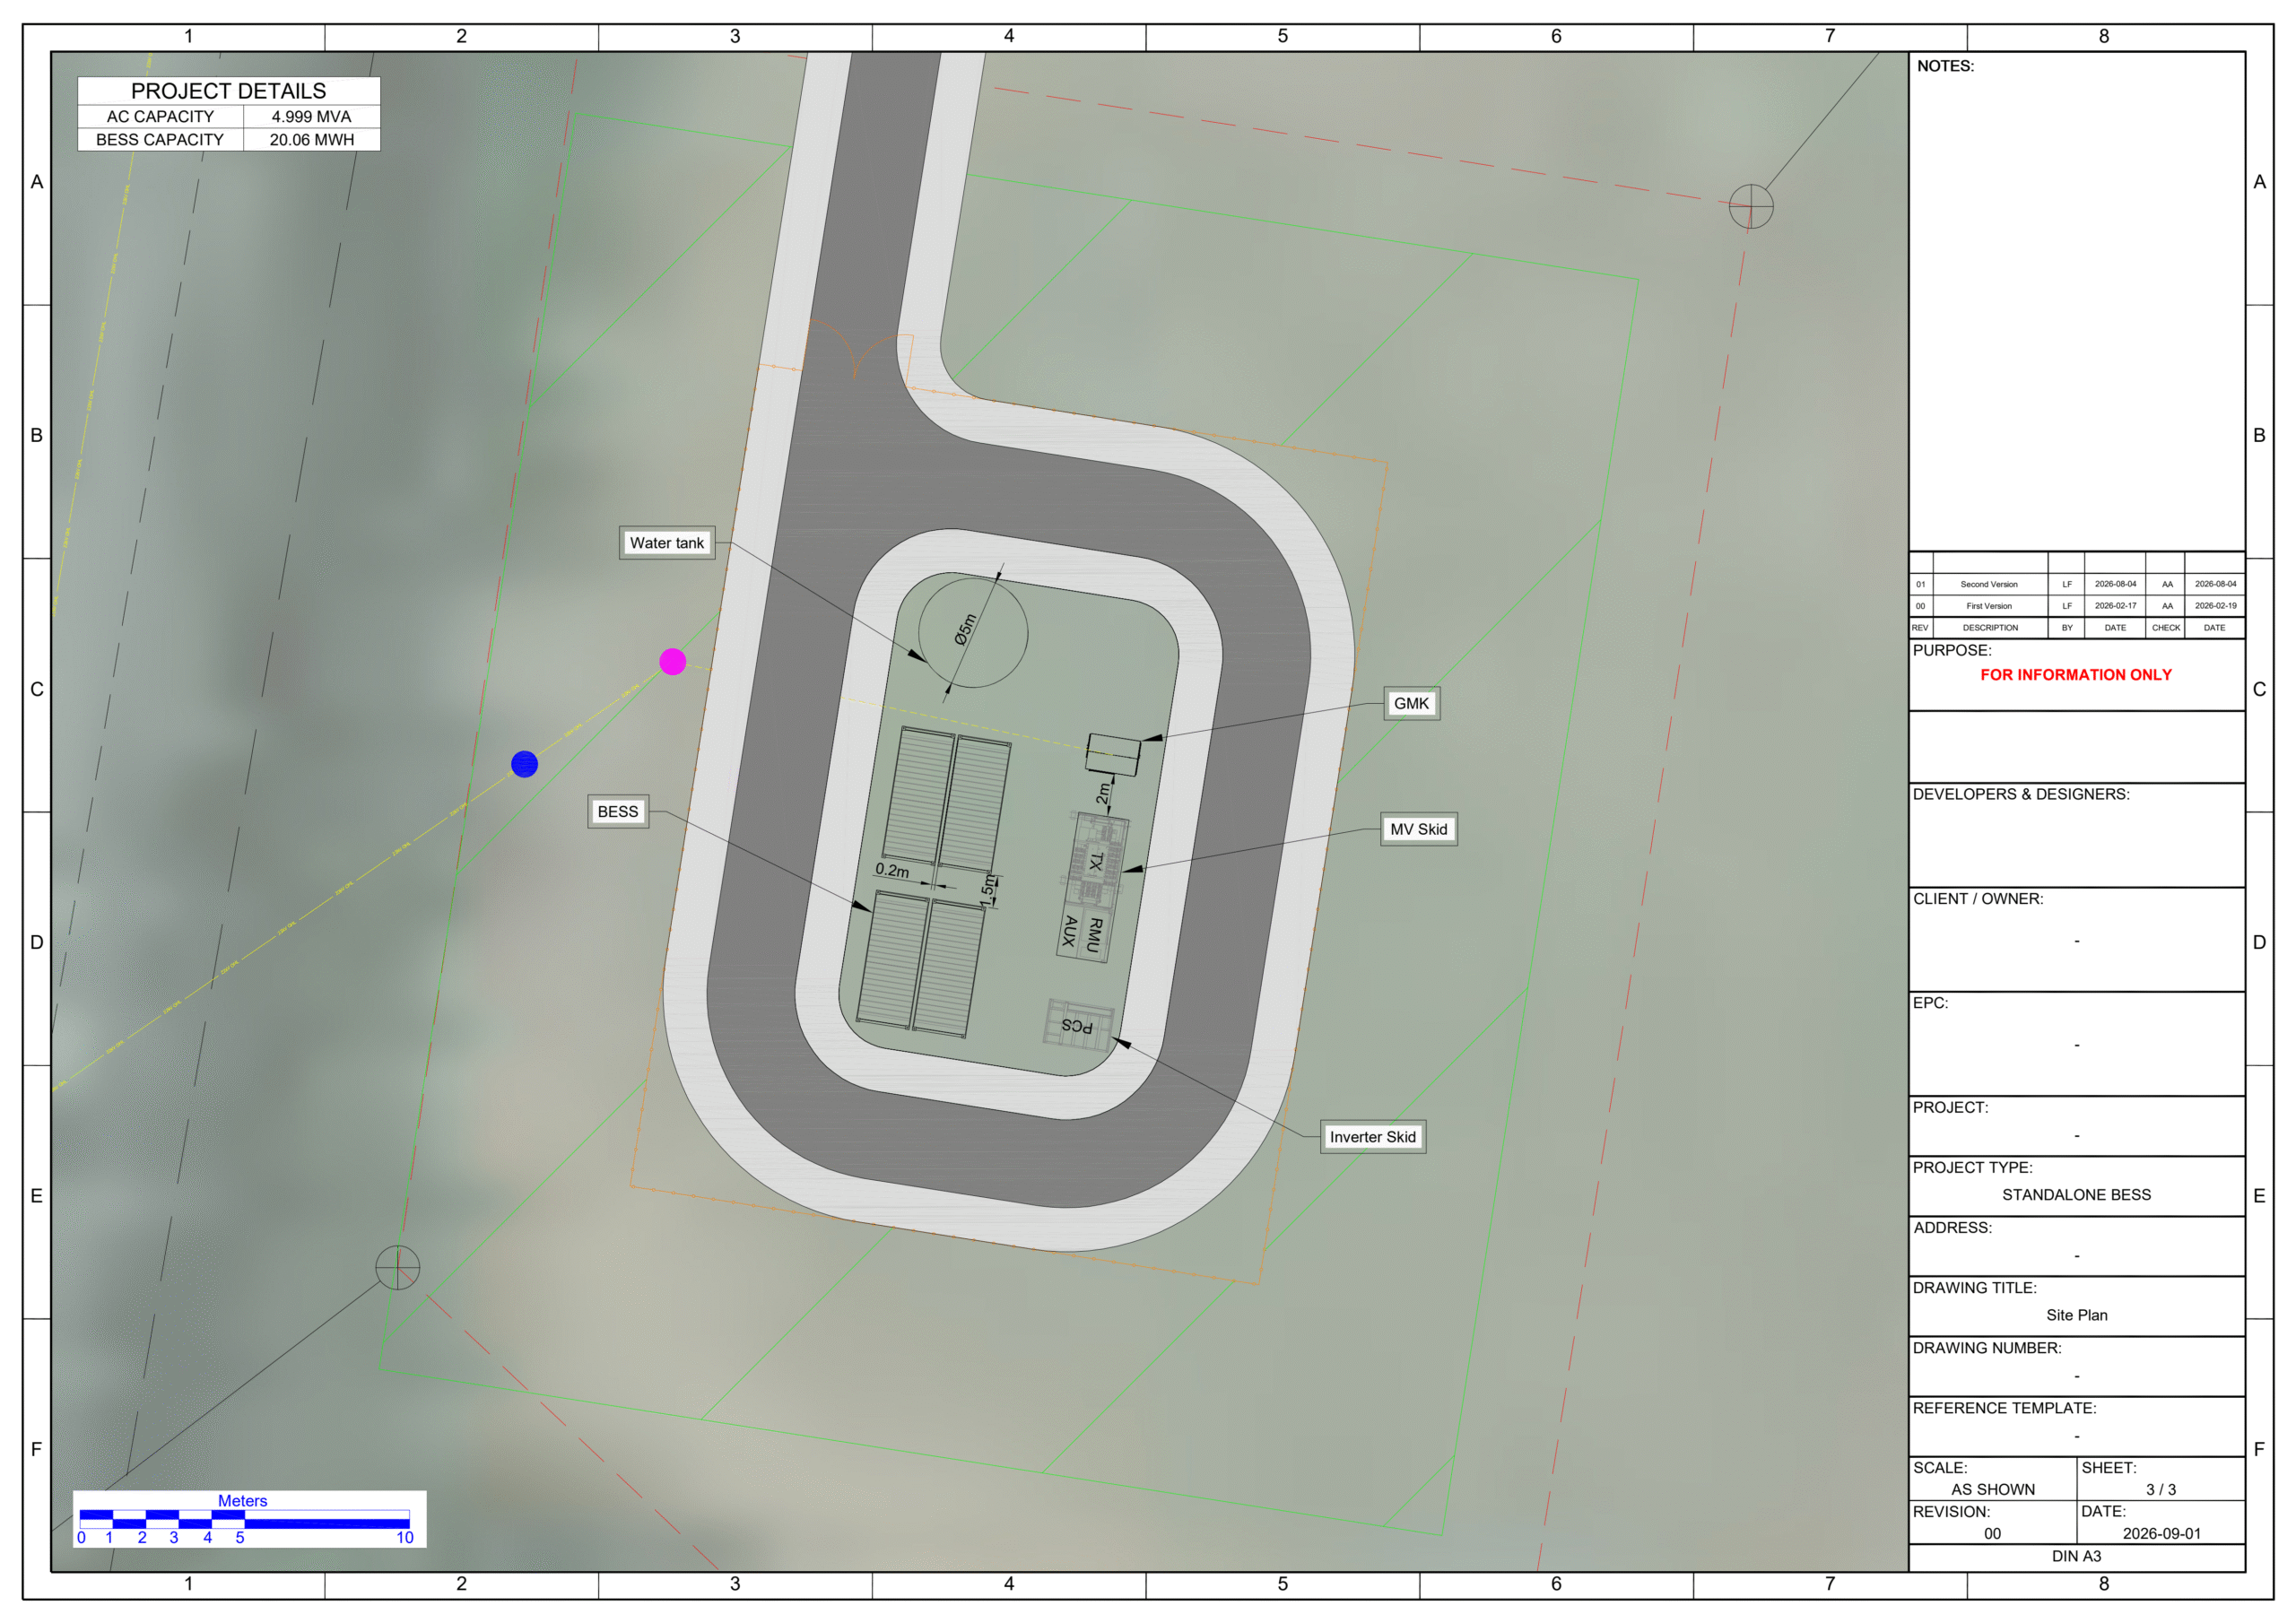Click the TX label on MV skid
This screenshot has height=1623, width=2296.
pyautogui.click(x=1096, y=861)
